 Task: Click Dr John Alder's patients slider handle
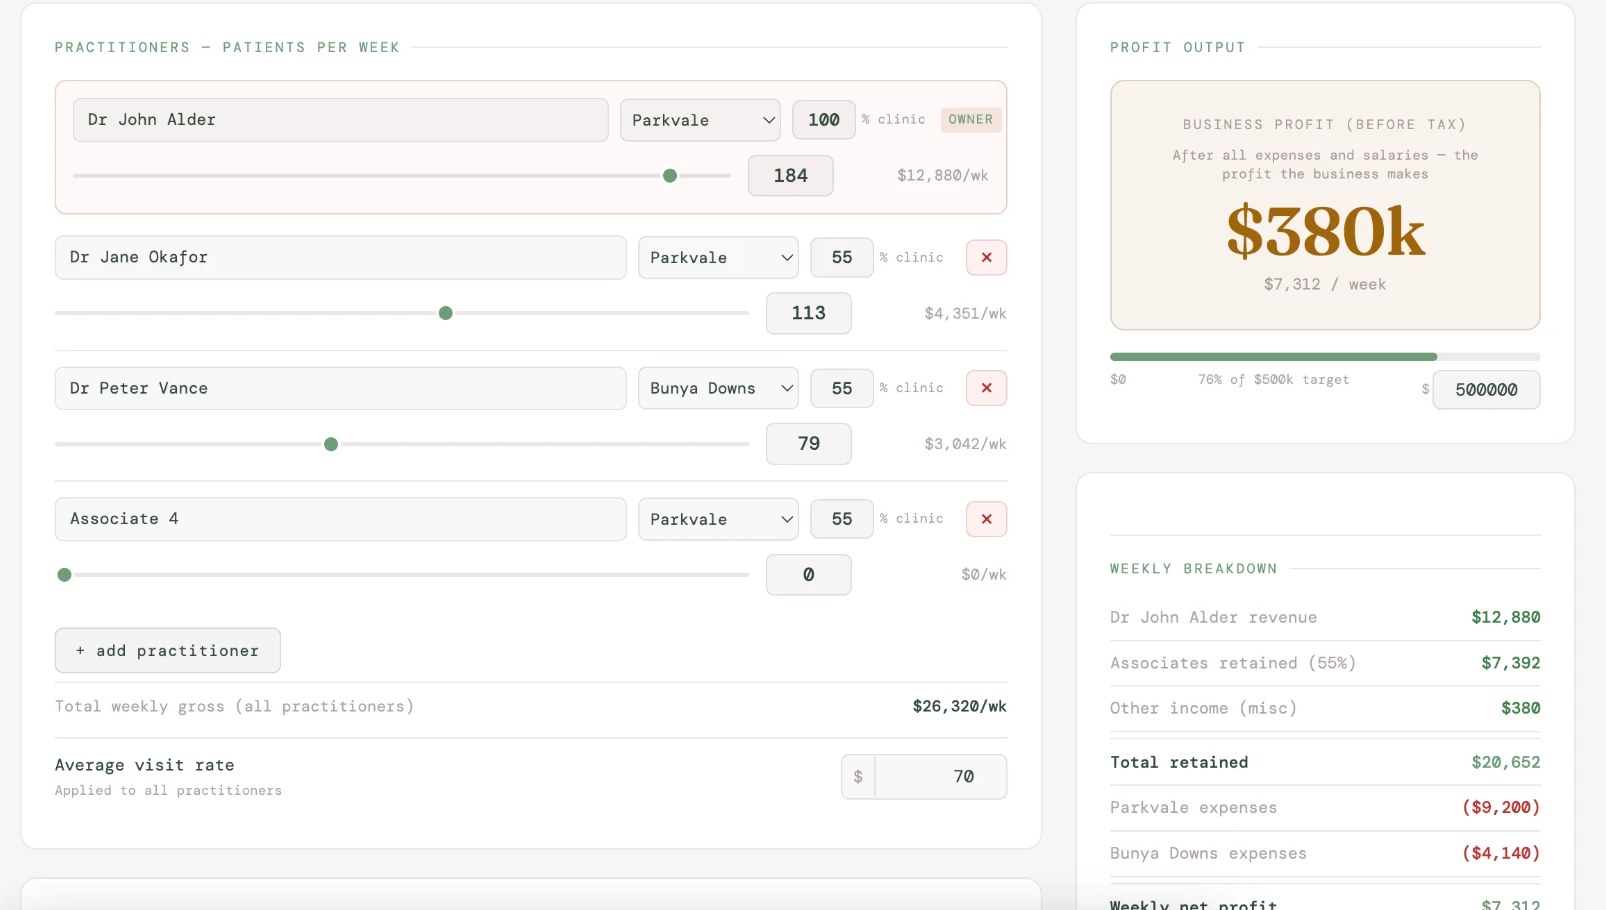(670, 176)
